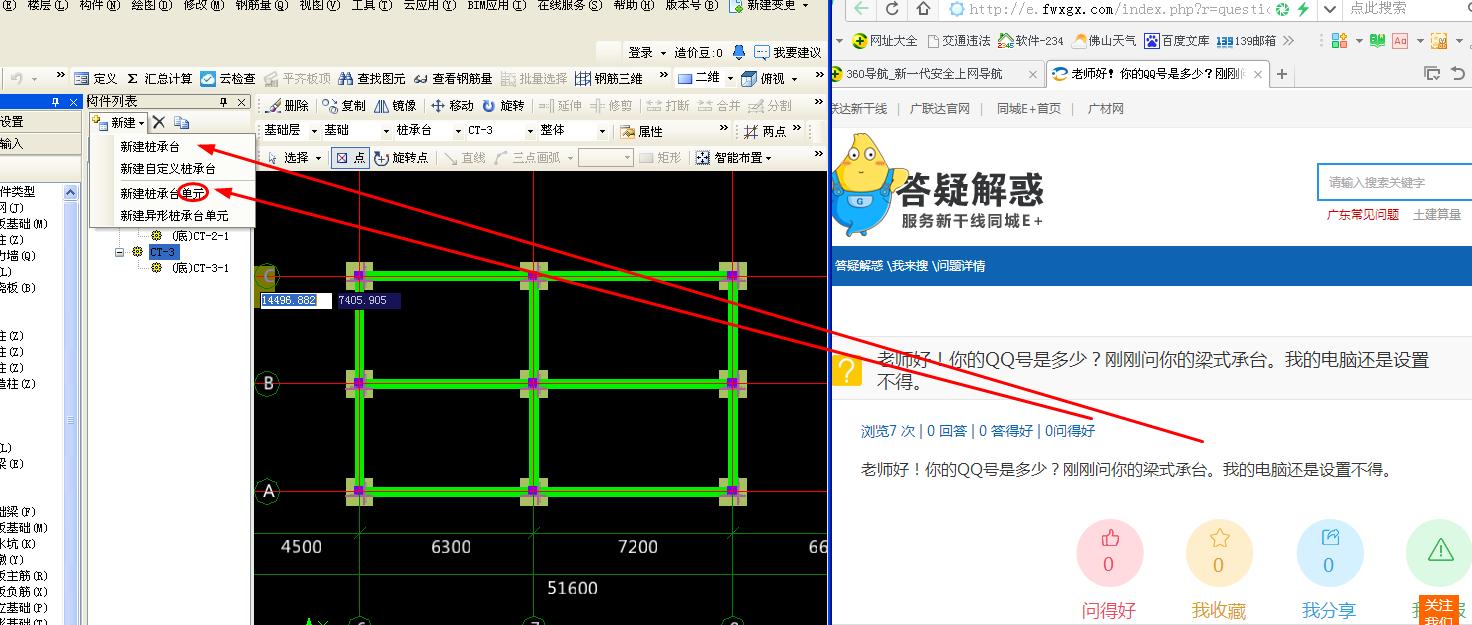Collapse the CT-3 tree node
Image resolution: width=1472 pixels, height=625 pixels.
[x=120, y=252]
